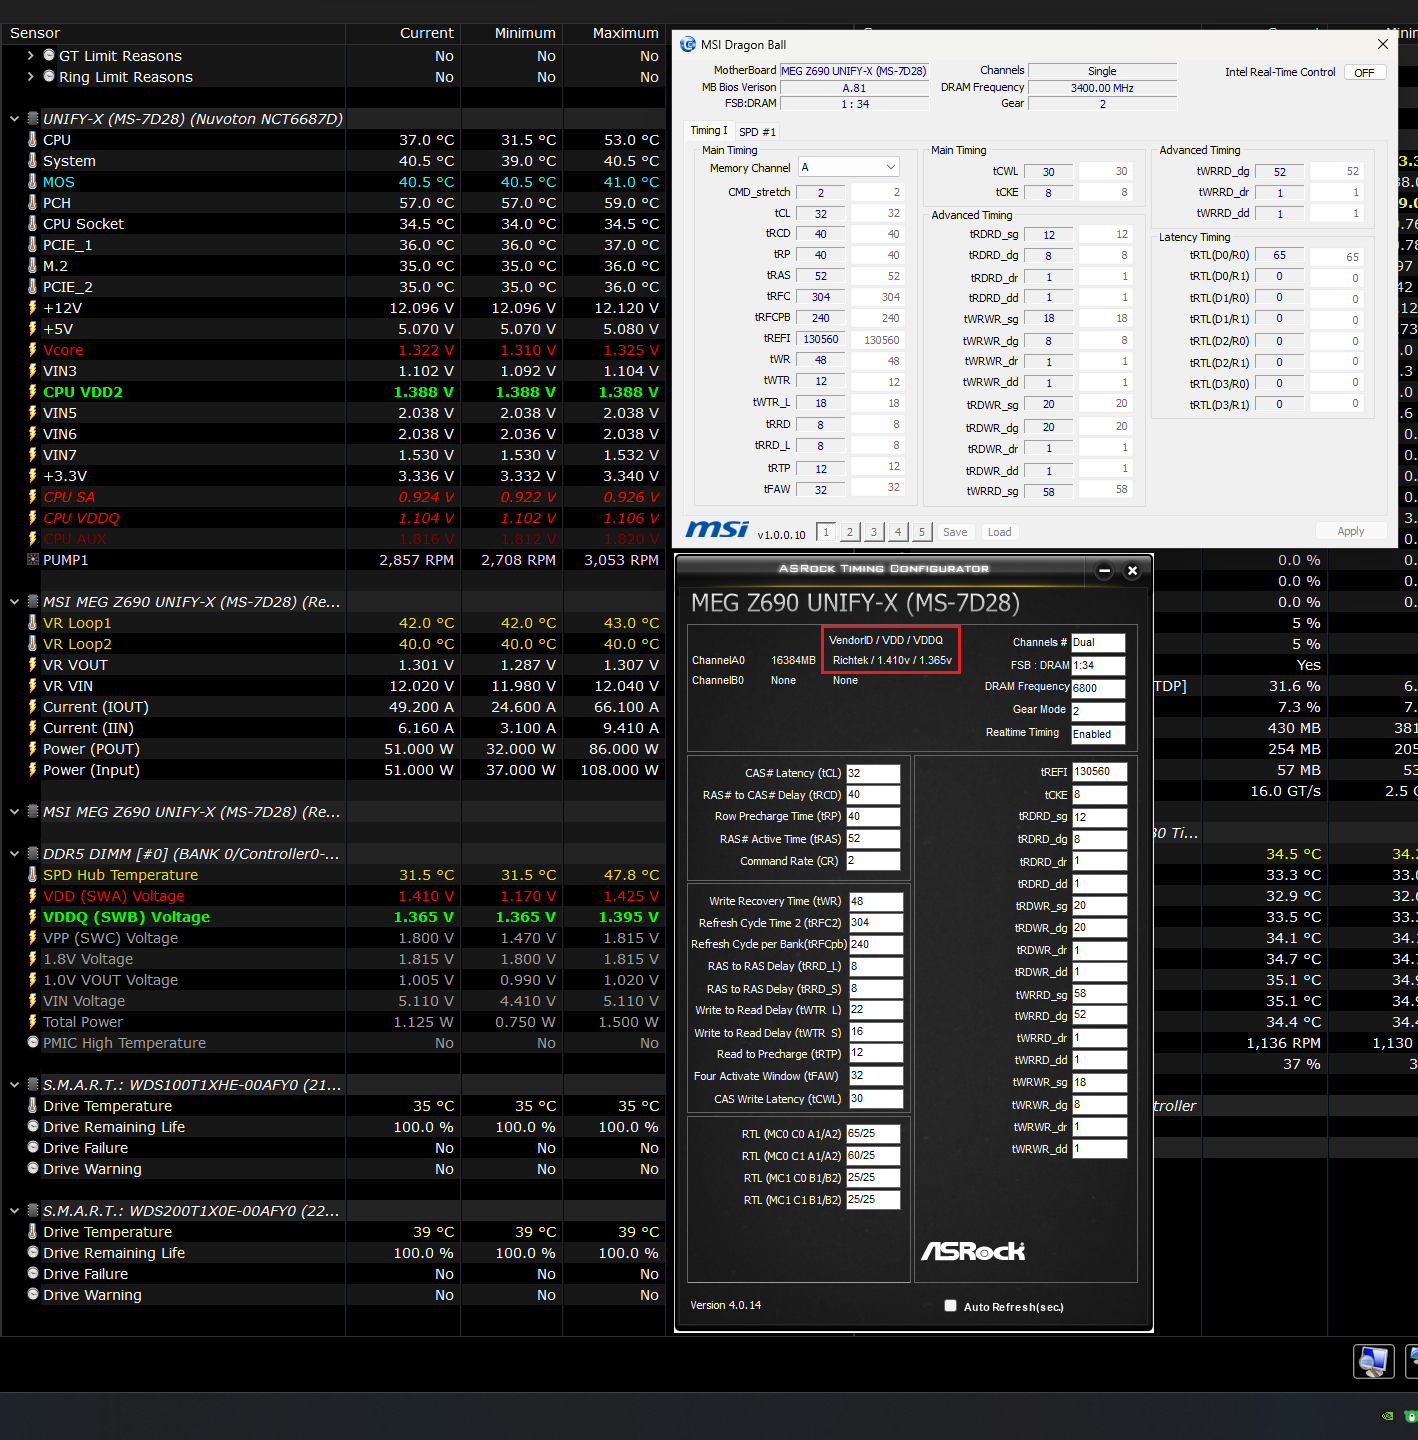Select profile slot 3 in Dragon Ball

point(874,532)
